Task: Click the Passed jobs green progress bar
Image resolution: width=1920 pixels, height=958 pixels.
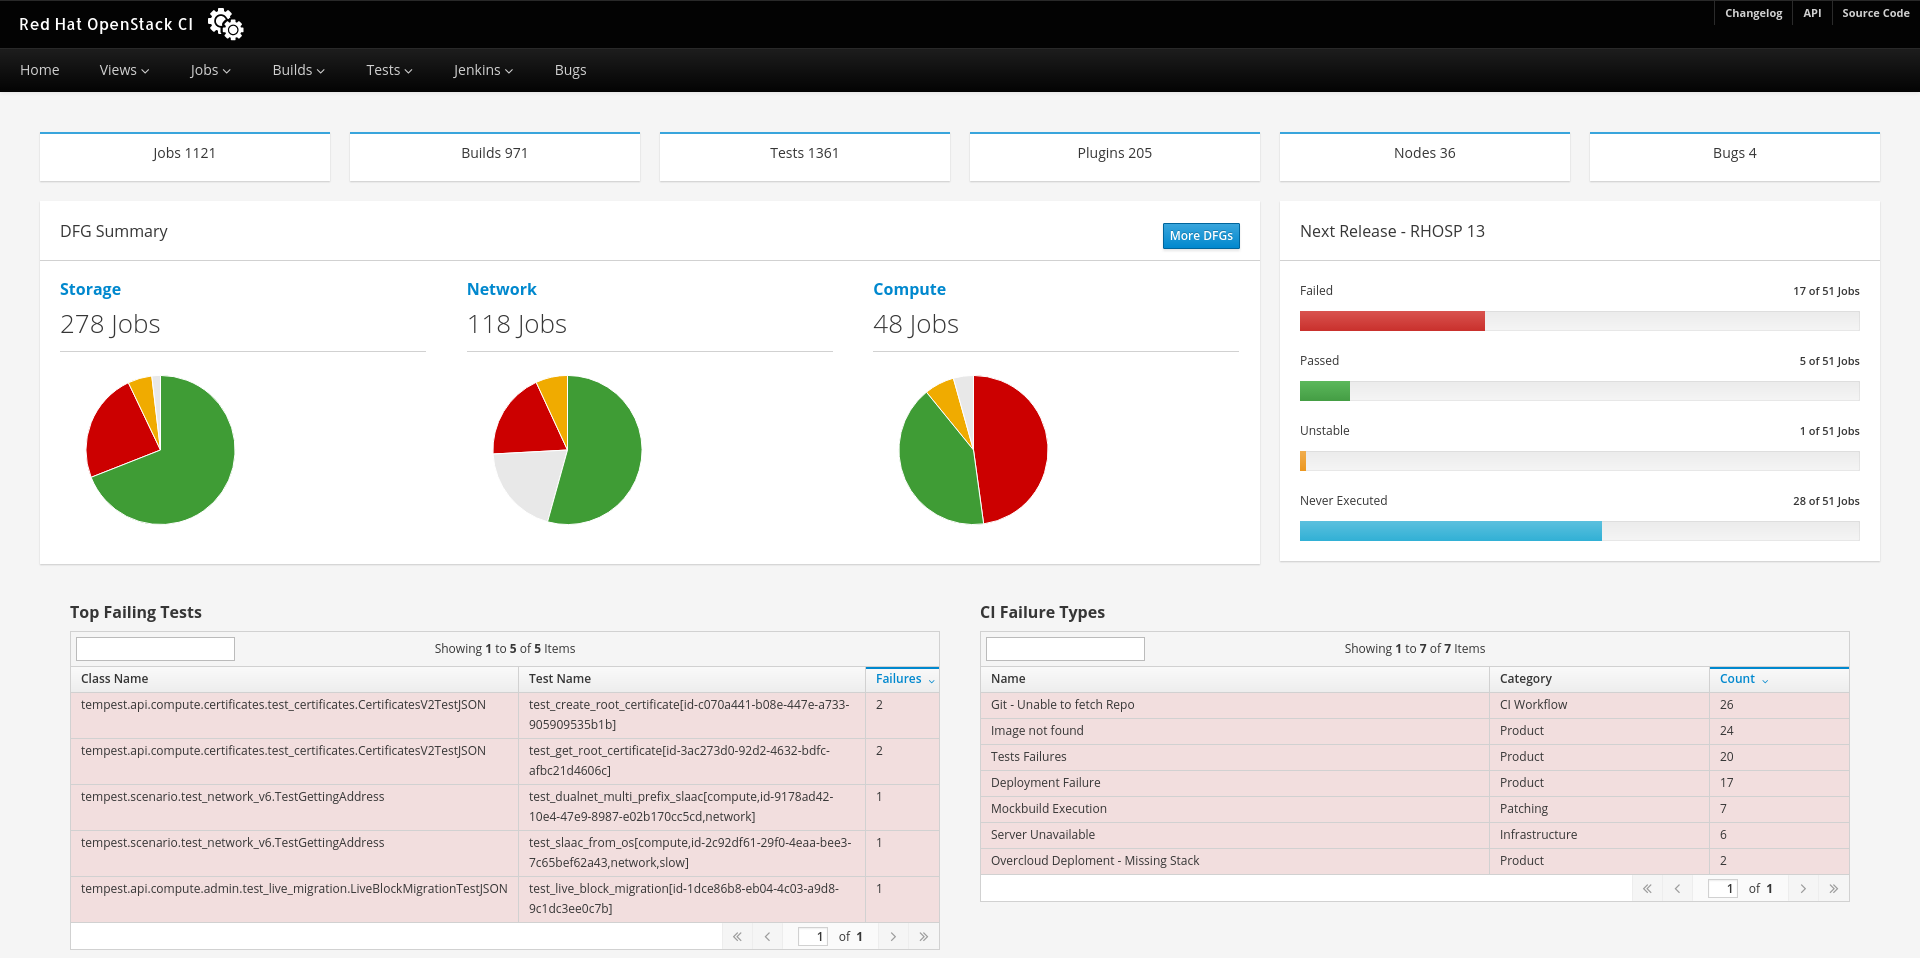Action: pos(1325,391)
